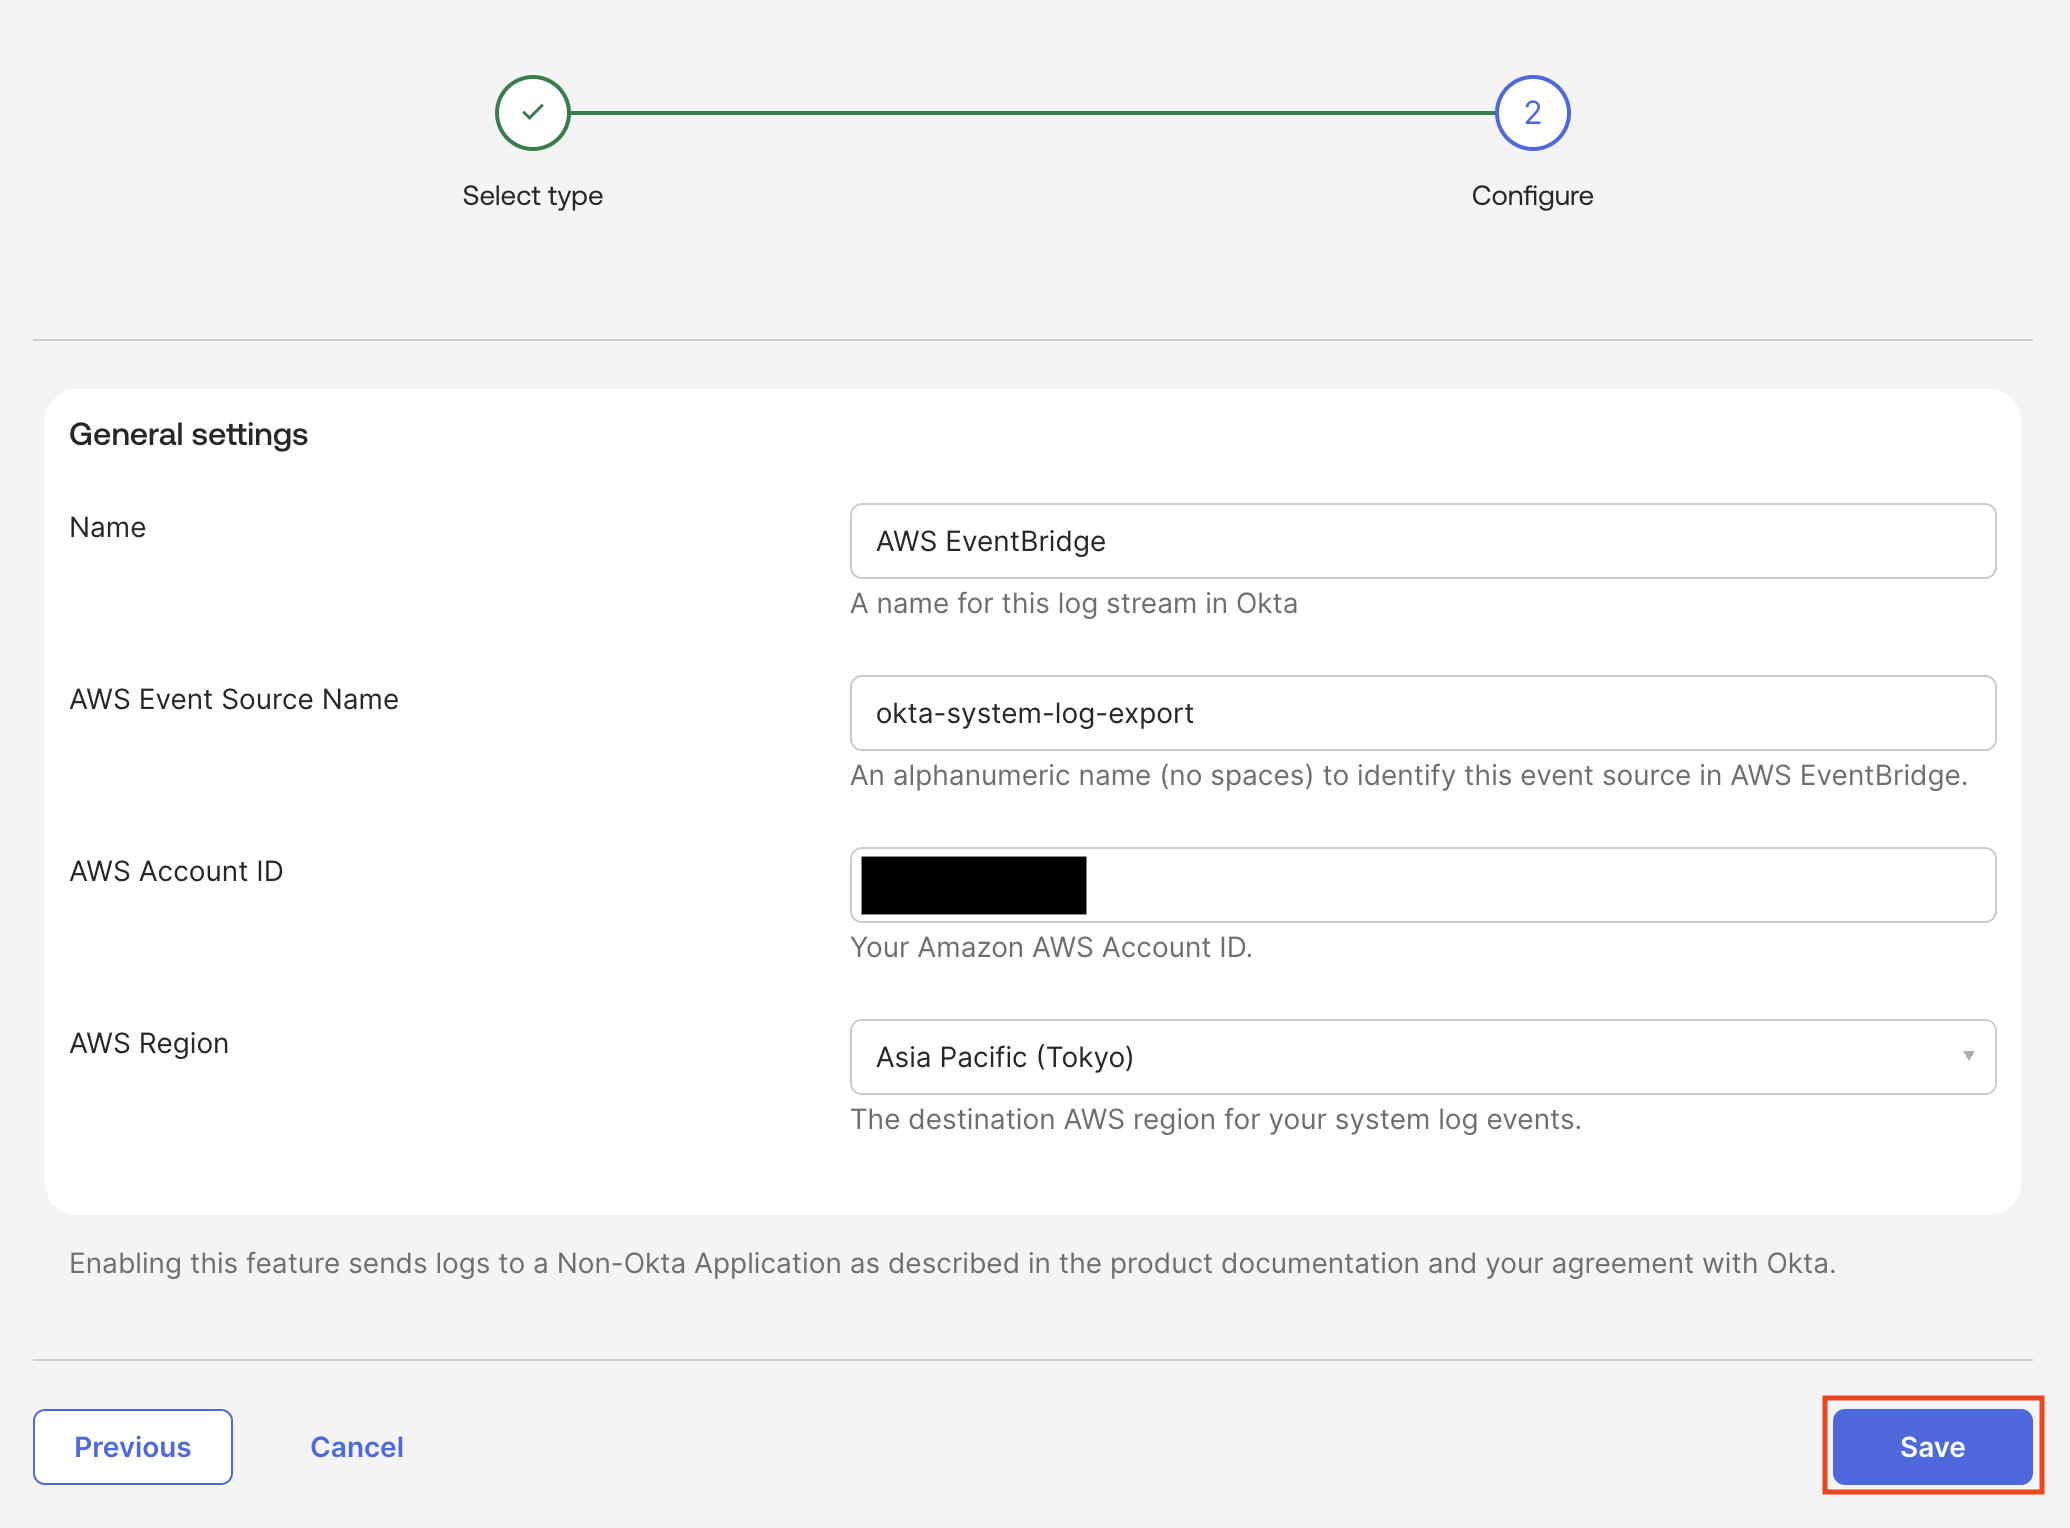Click the 'A name for this log stream' hint

pyautogui.click(x=1073, y=603)
